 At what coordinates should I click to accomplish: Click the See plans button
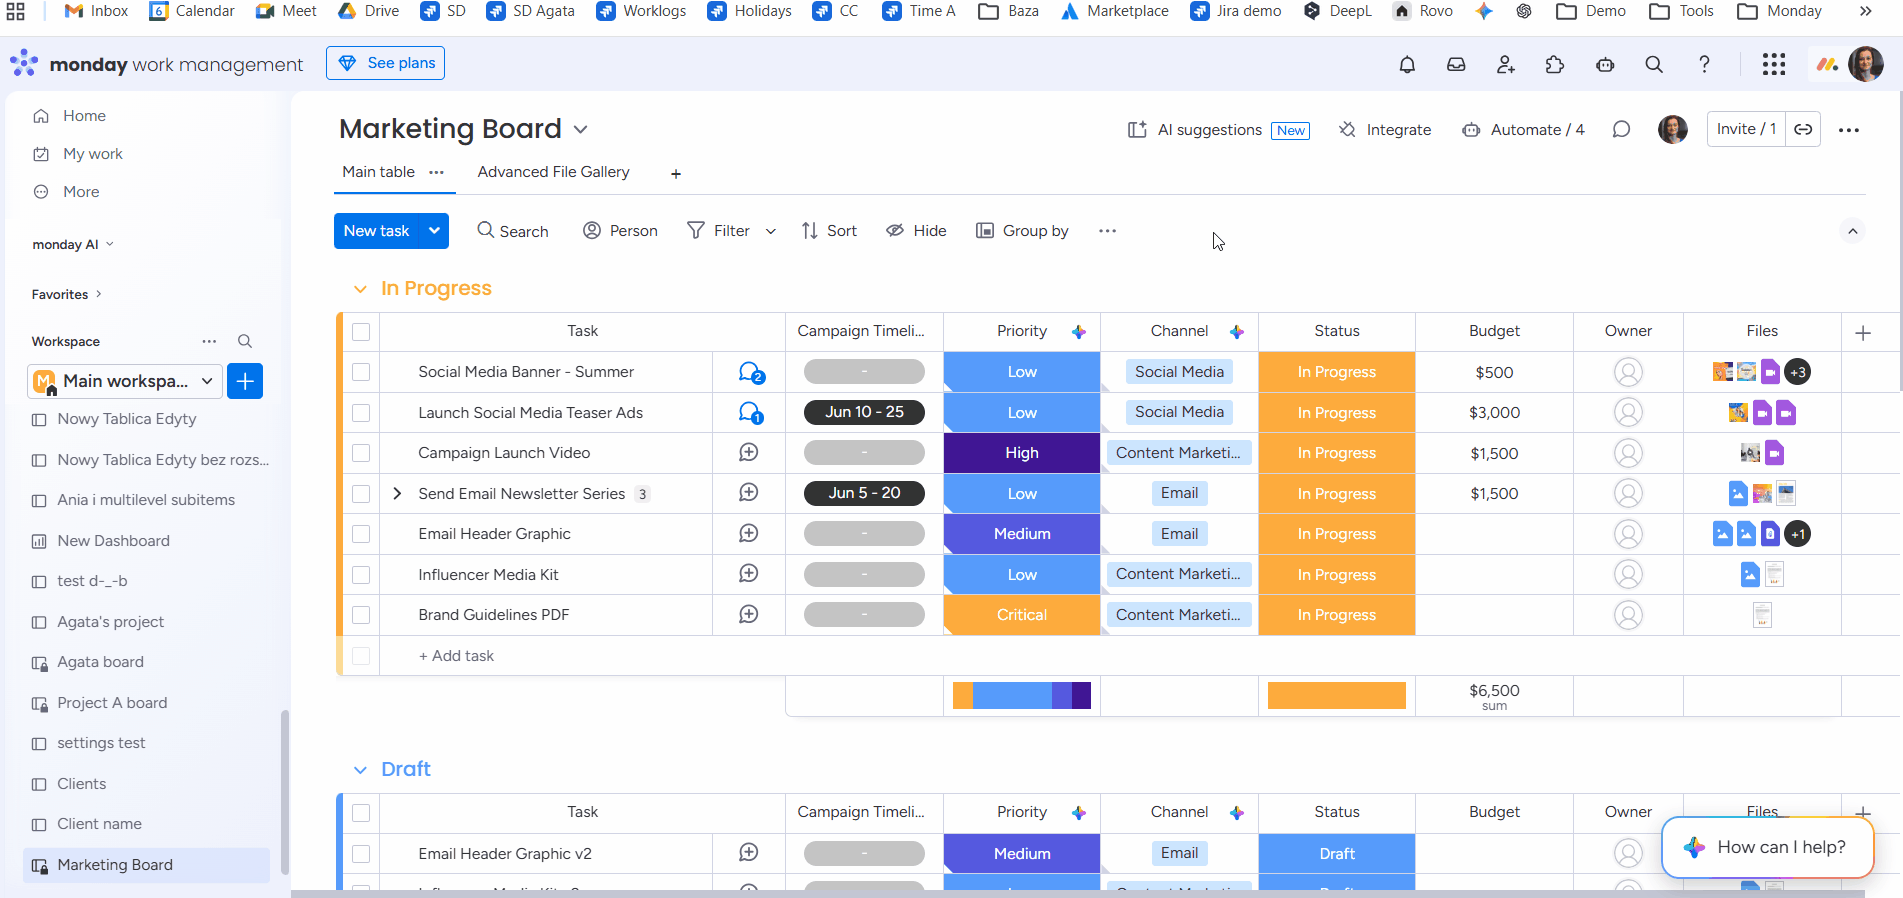pyautogui.click(x=385, y=63)
